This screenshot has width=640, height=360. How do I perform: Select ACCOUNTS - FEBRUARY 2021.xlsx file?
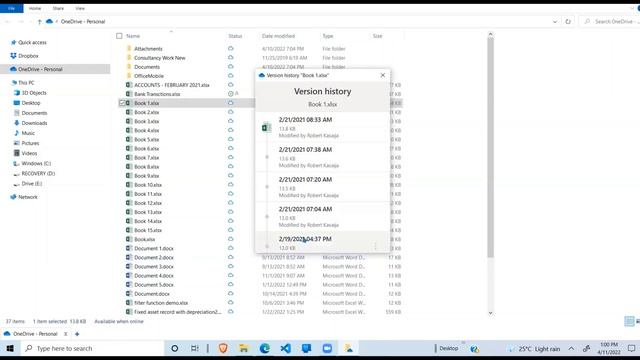(x=171, y=85)
